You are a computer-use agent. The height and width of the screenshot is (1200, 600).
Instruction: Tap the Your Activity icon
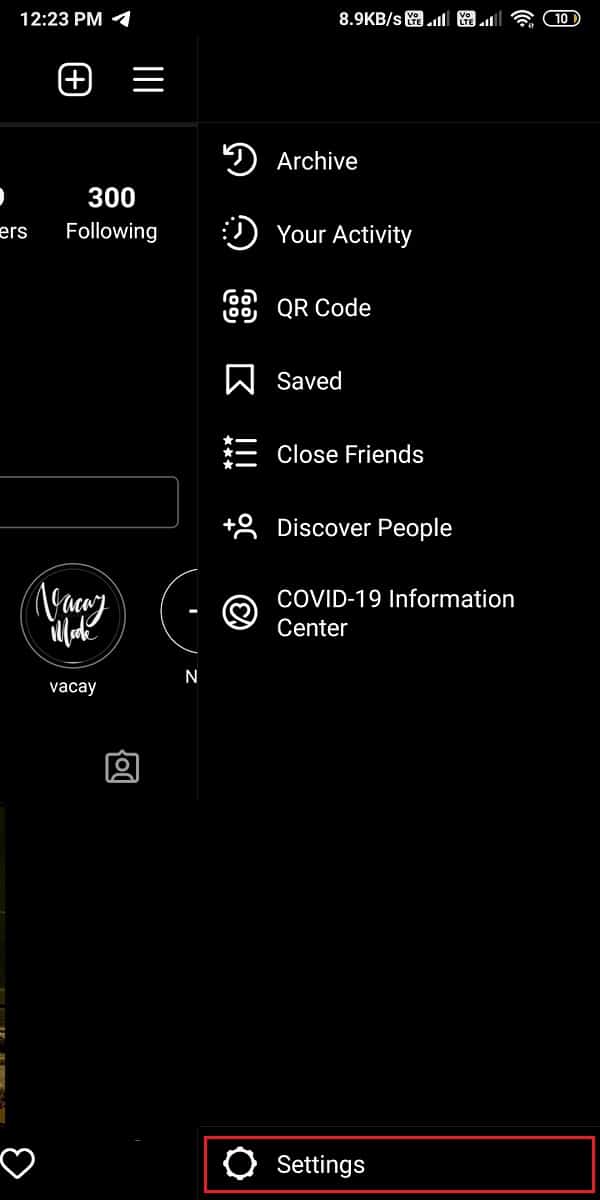[239, 234]
